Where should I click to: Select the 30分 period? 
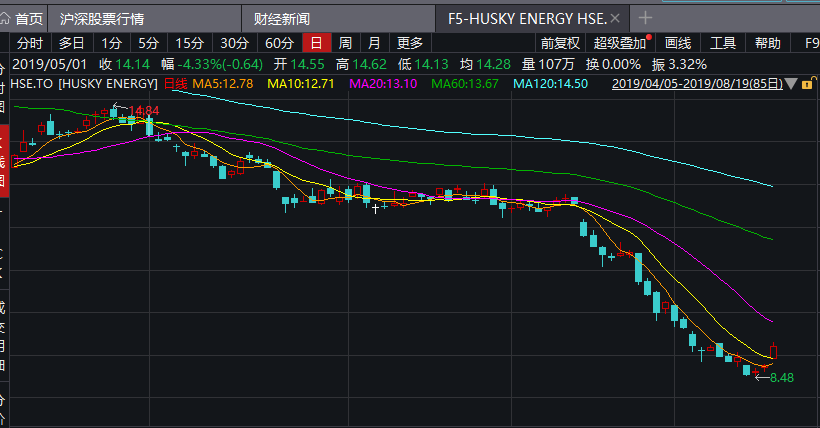(x=234, y=43)
